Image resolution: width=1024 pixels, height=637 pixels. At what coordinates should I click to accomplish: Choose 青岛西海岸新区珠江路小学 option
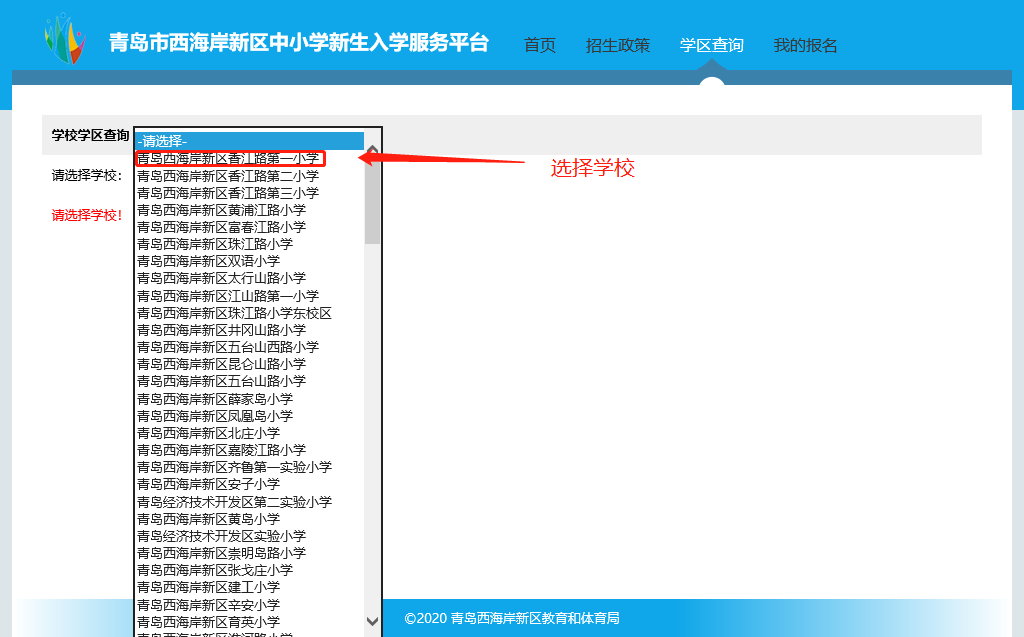click(249, 244)
